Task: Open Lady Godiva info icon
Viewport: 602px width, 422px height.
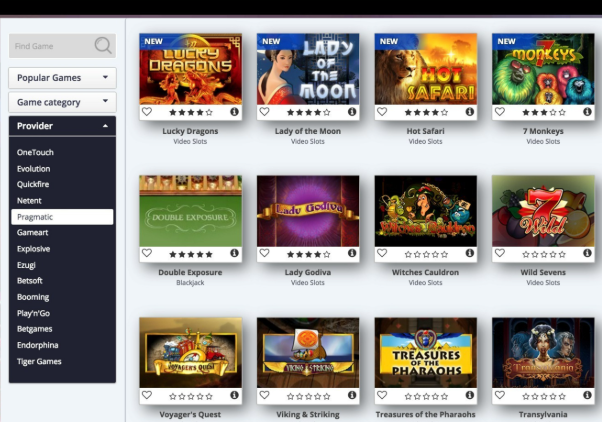Action: pos(352,253)
